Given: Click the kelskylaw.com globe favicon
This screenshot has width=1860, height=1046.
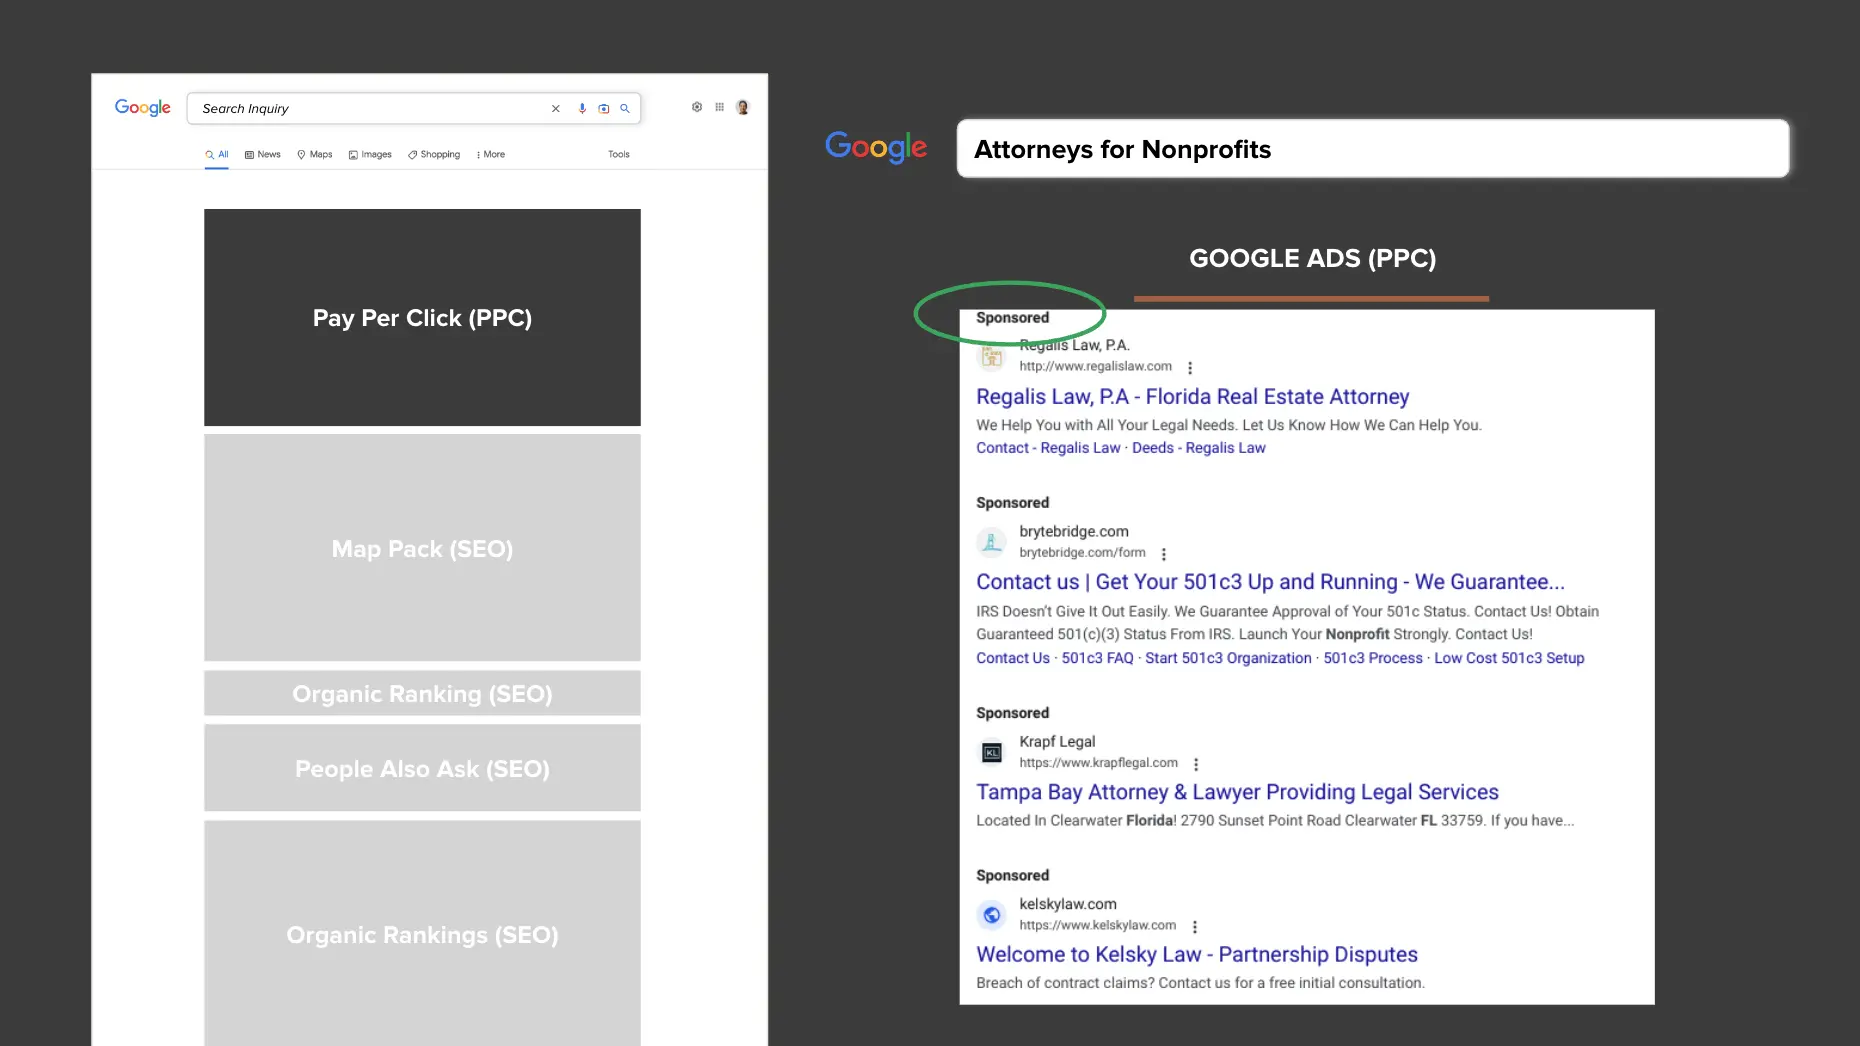Looking at the screenshot, I should [992, 914].
